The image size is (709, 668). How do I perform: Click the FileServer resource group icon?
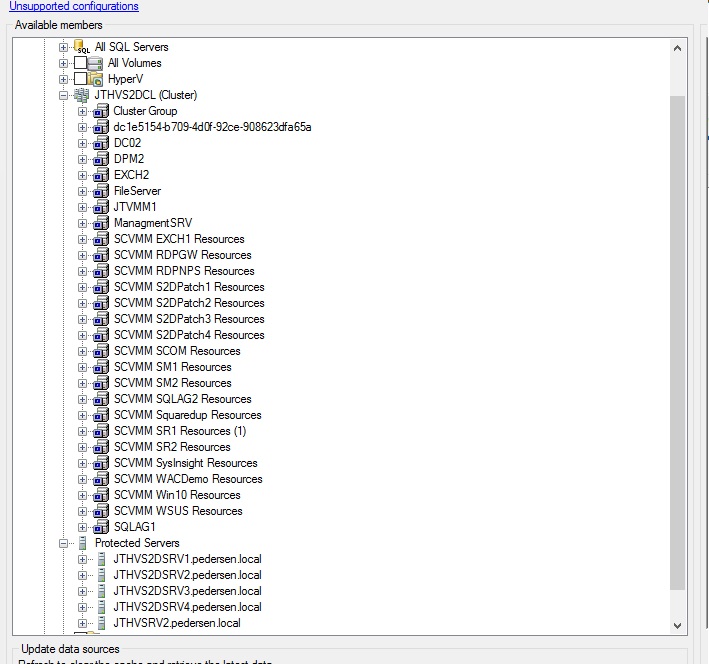point(101,191)
